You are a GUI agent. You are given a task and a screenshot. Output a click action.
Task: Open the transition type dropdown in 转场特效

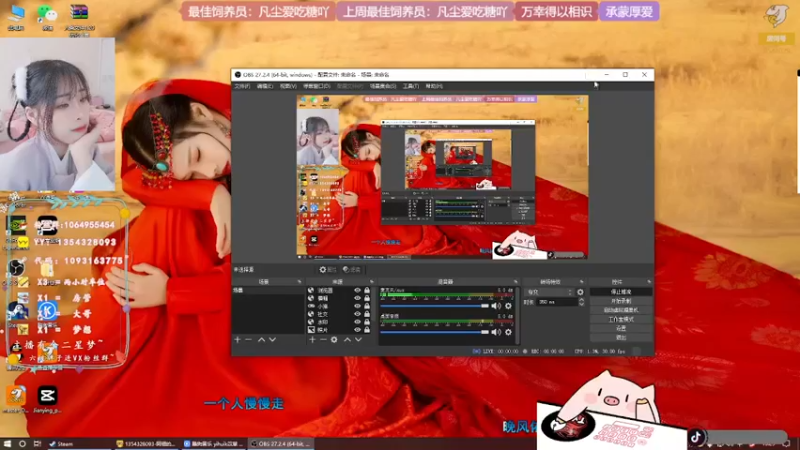click(549, 292)
